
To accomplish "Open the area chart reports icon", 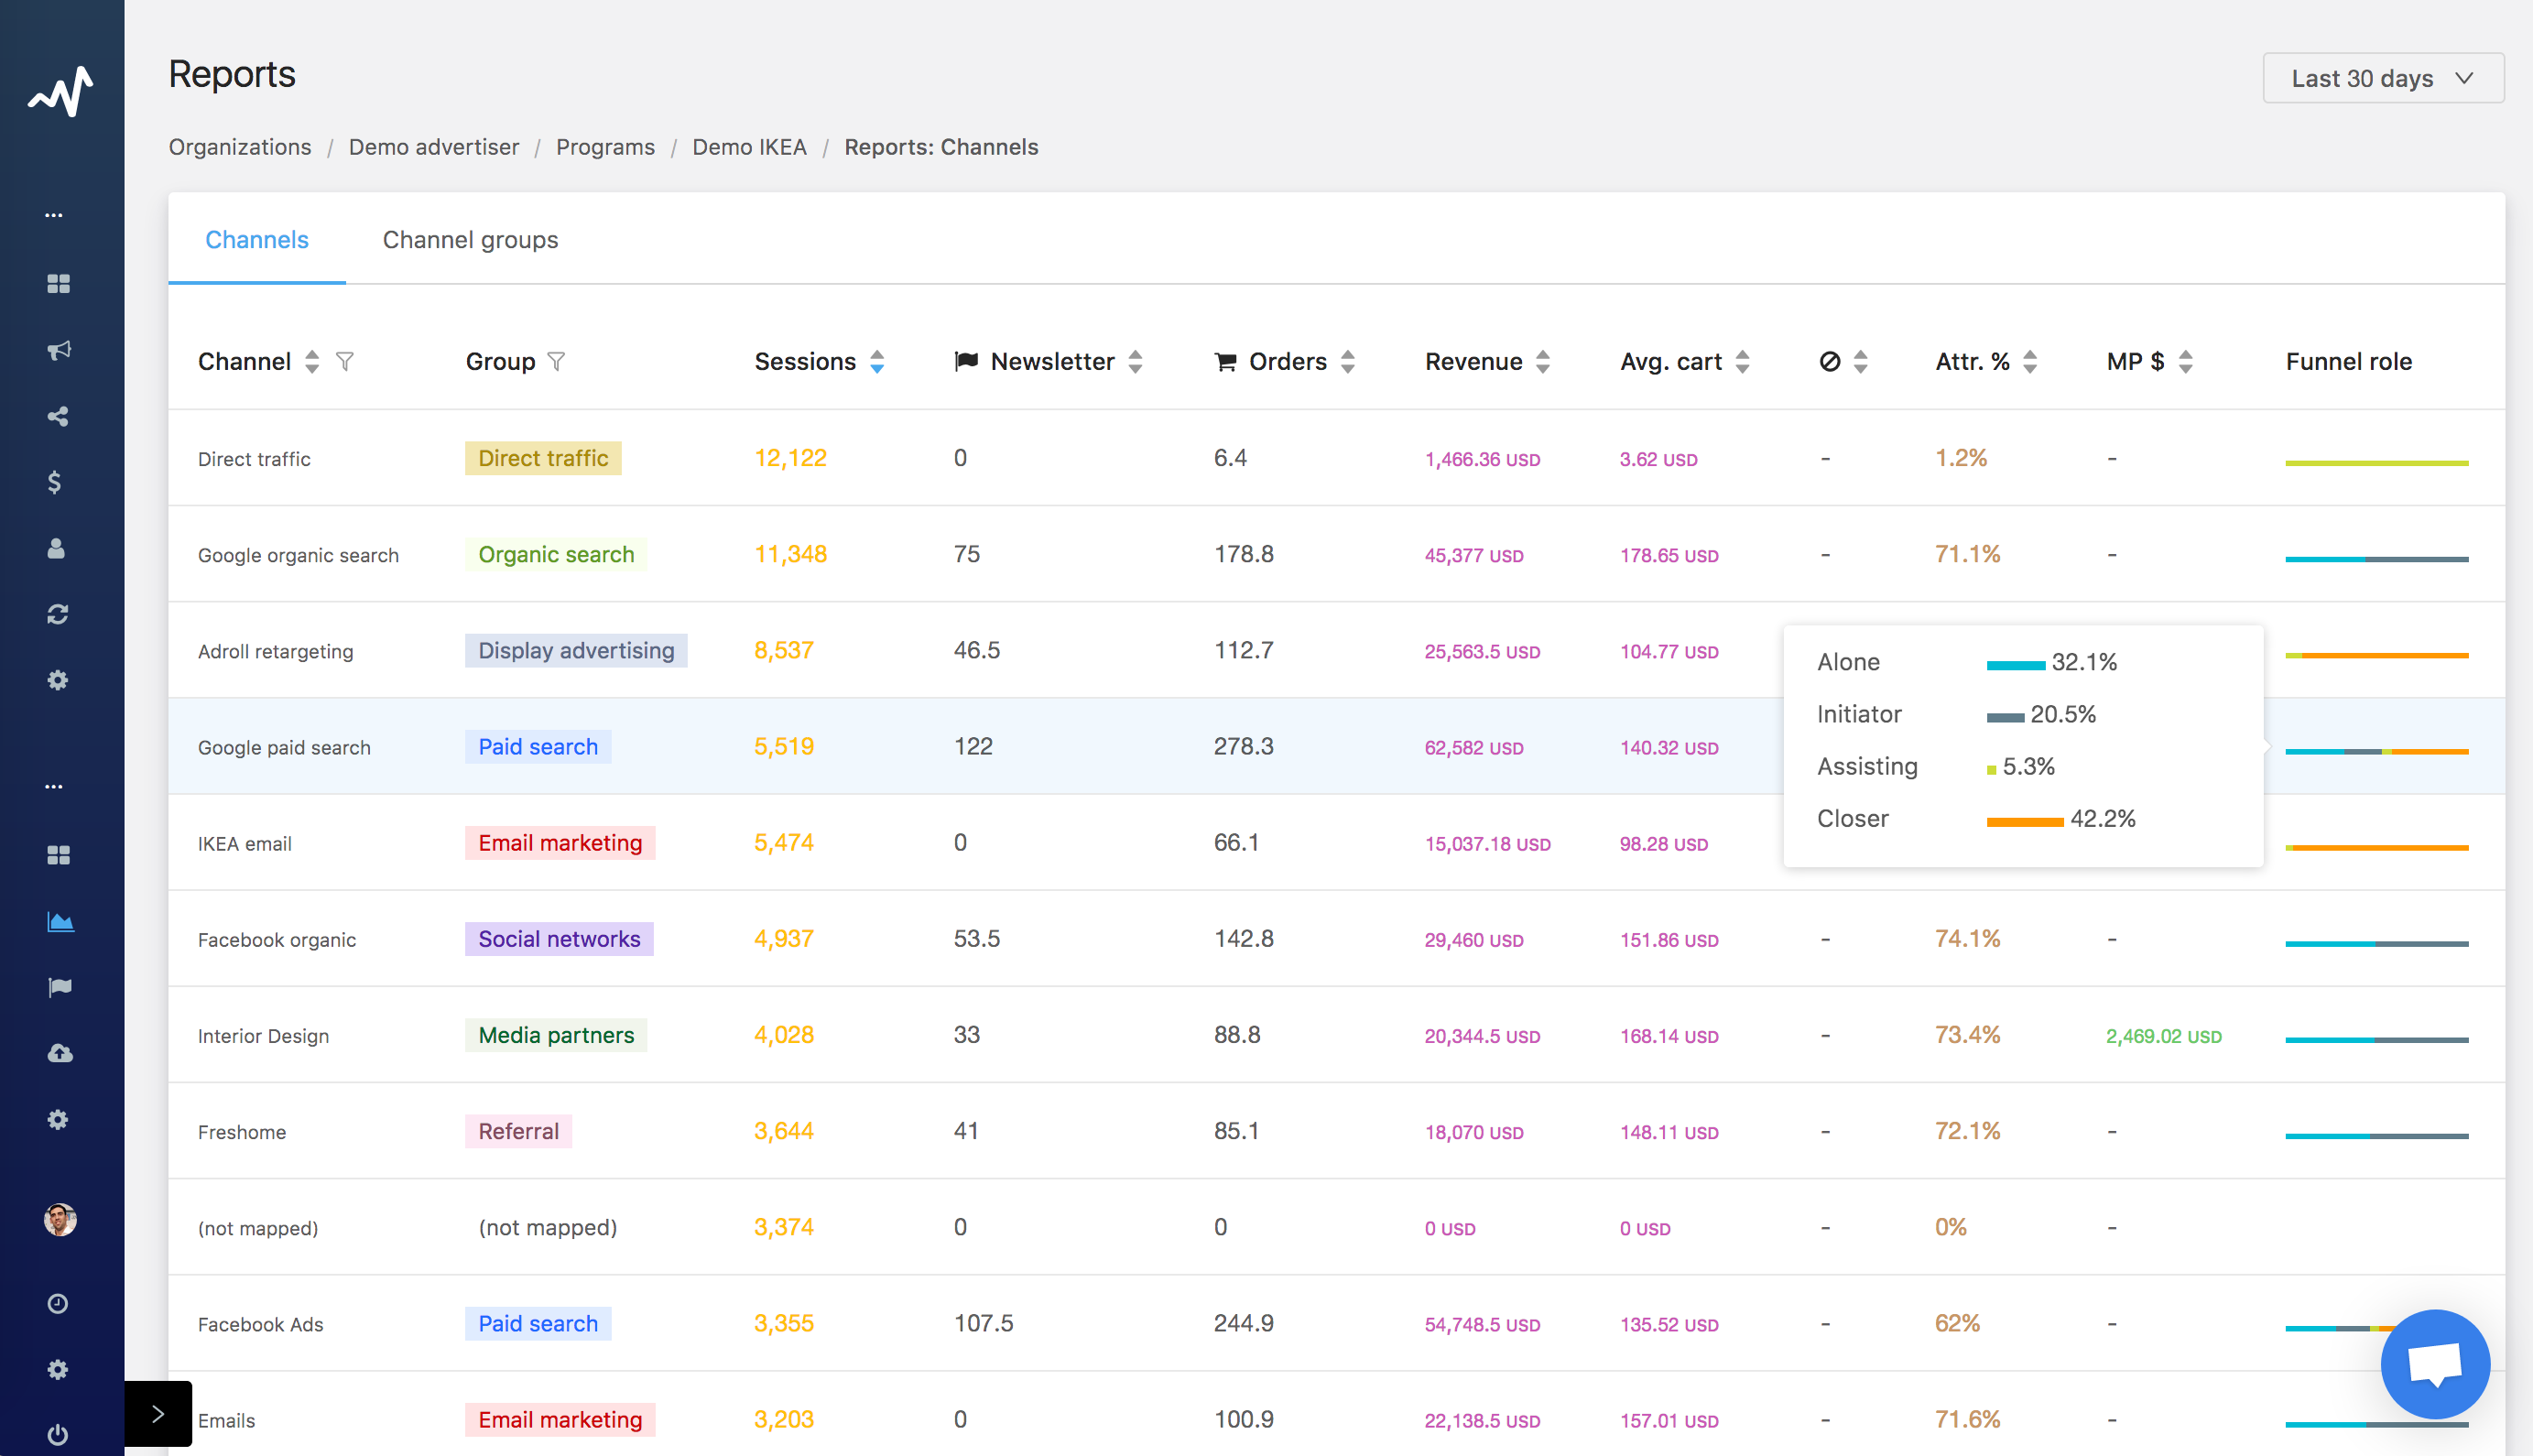I will click(60, 921).
